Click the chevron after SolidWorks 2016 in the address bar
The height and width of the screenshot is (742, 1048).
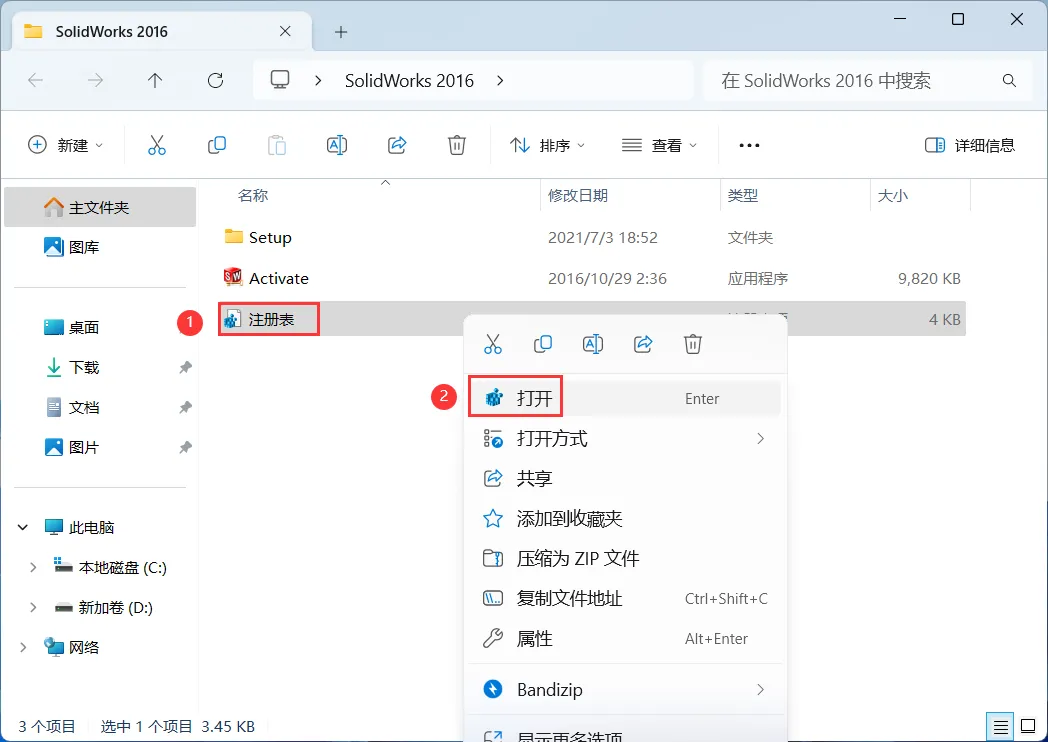pos(500,81)
